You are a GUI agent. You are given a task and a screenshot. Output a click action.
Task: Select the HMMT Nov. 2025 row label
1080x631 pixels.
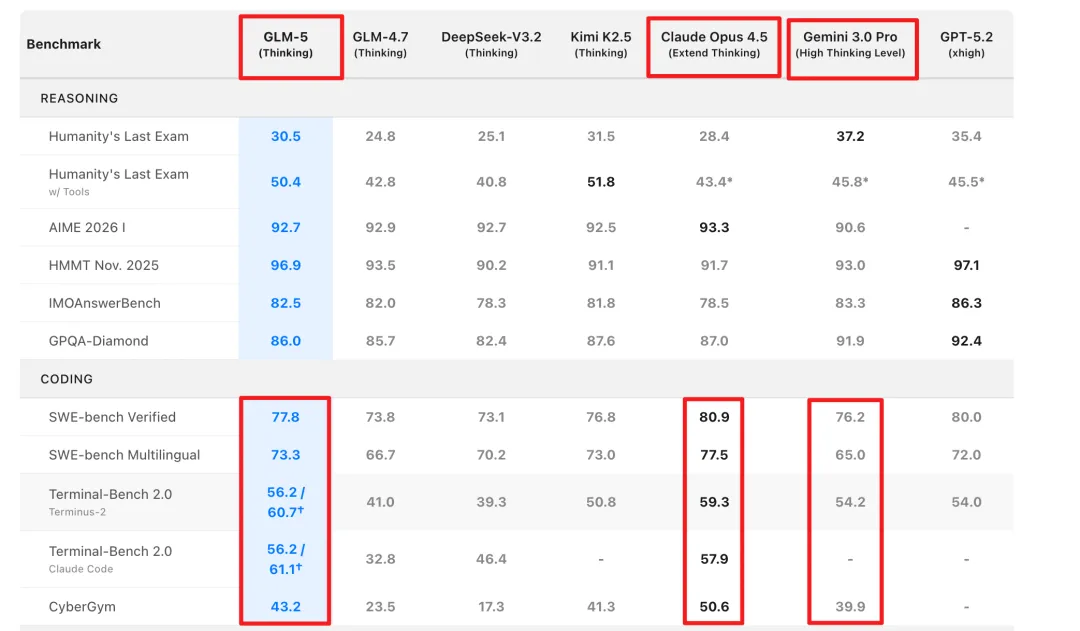[103, 265]
